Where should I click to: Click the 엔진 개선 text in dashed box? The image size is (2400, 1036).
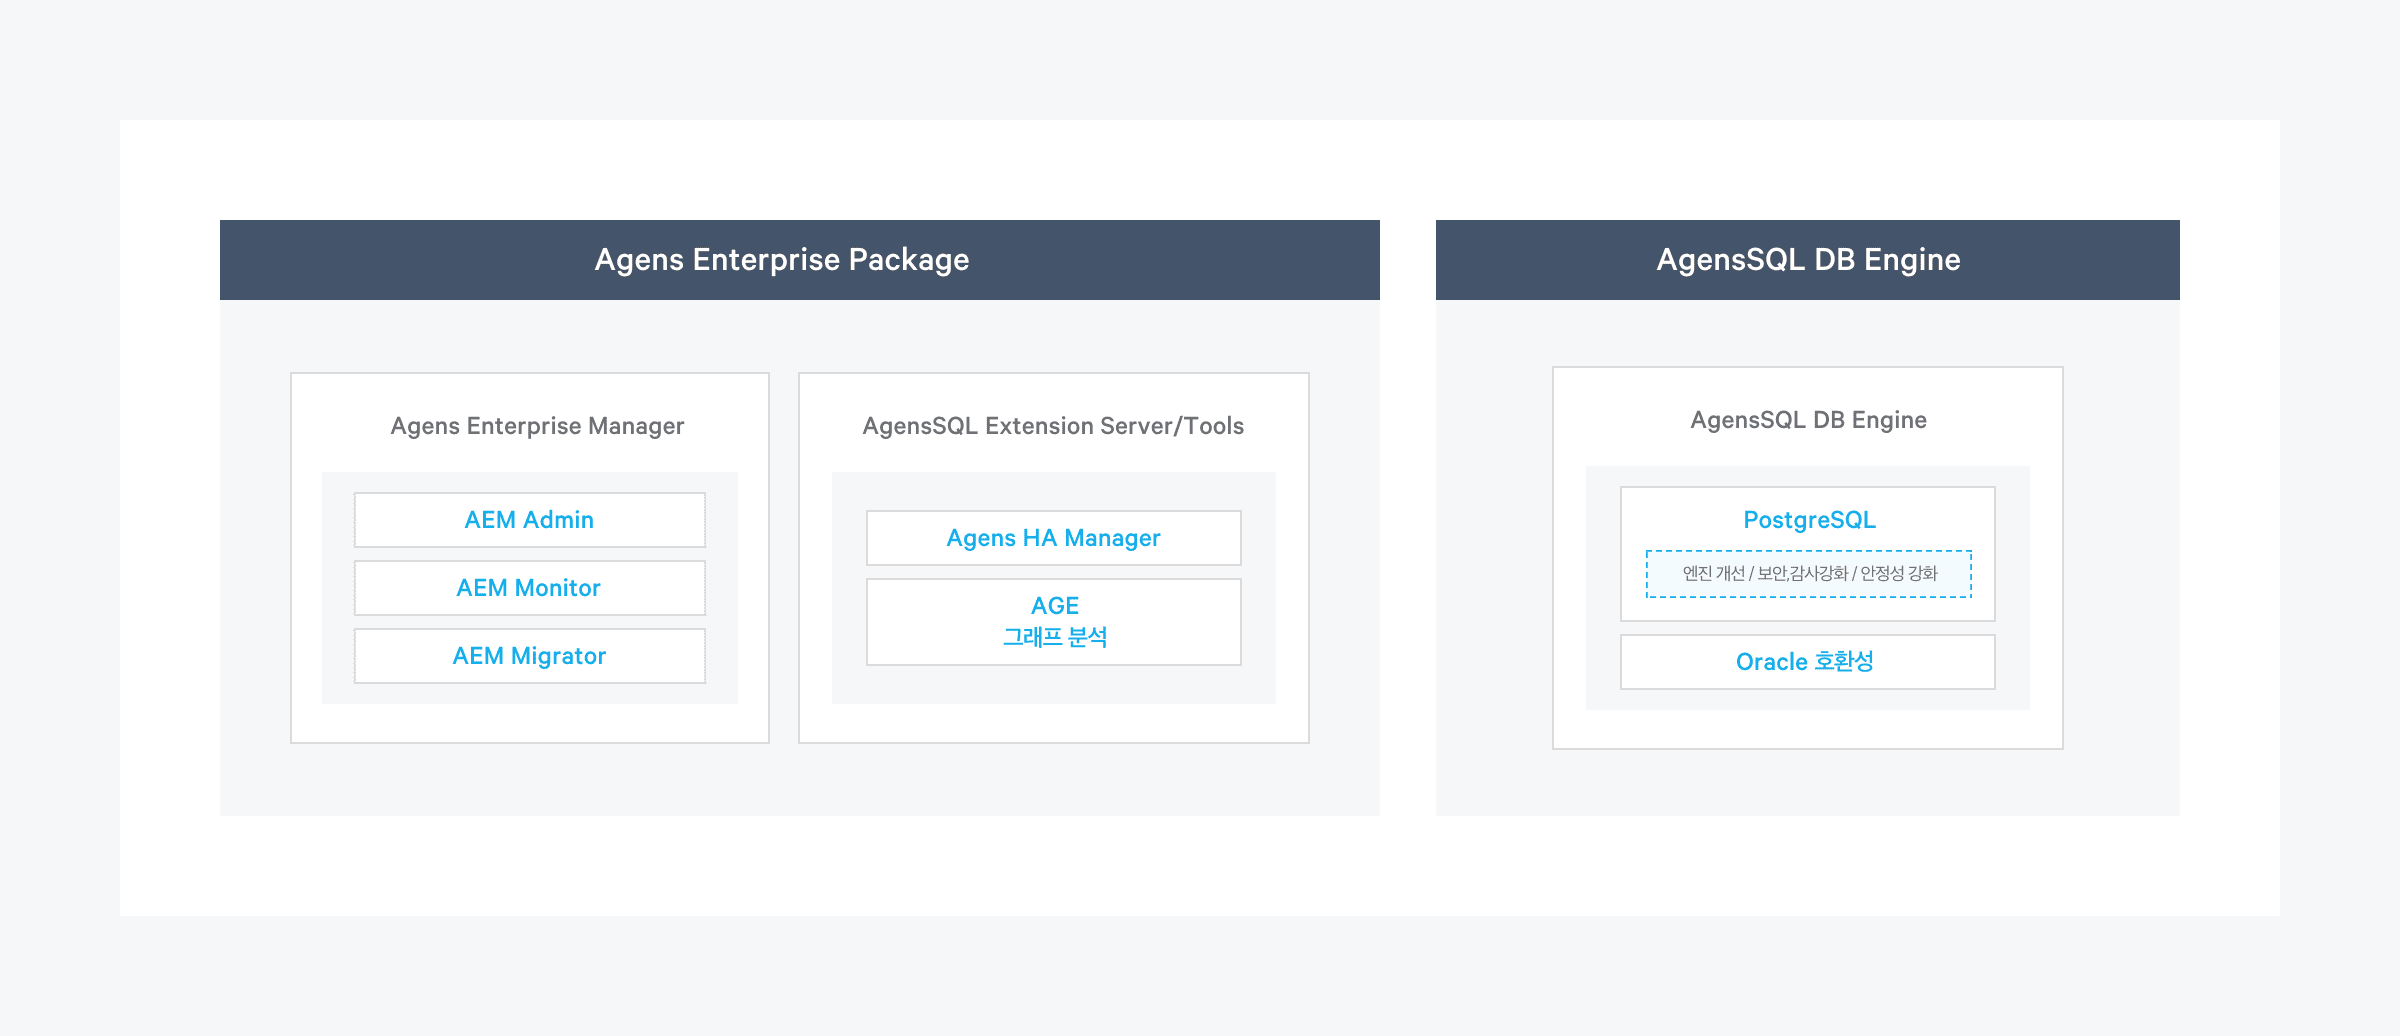(1713, 574)
